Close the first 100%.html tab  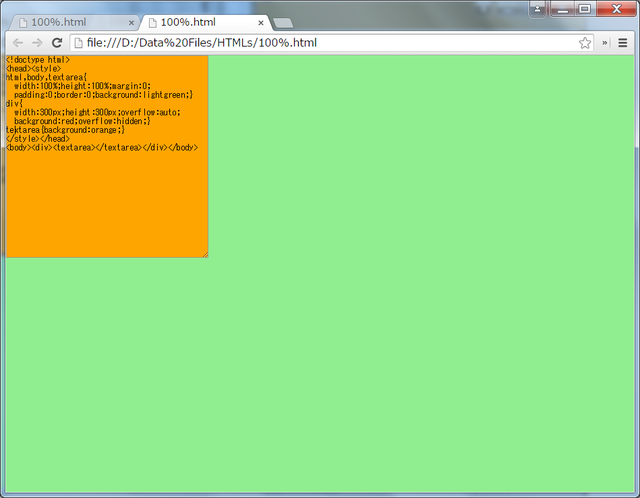coord(131,23)
